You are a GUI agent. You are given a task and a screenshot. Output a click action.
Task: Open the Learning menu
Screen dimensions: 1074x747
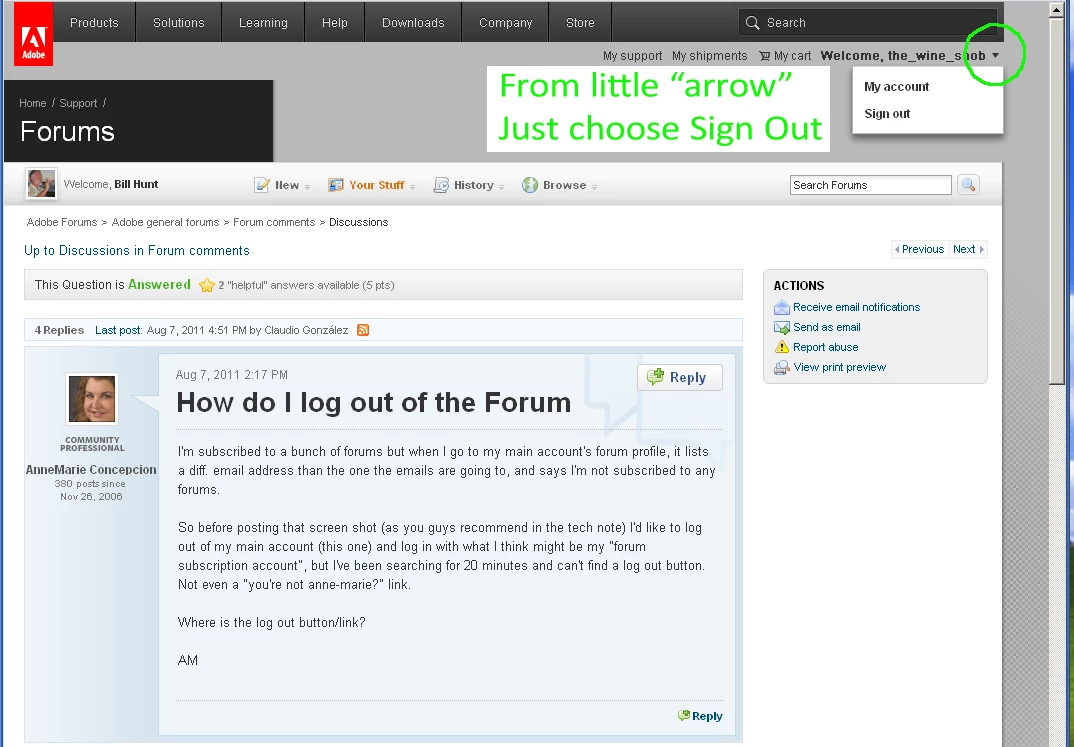click(x=263, y=23)
